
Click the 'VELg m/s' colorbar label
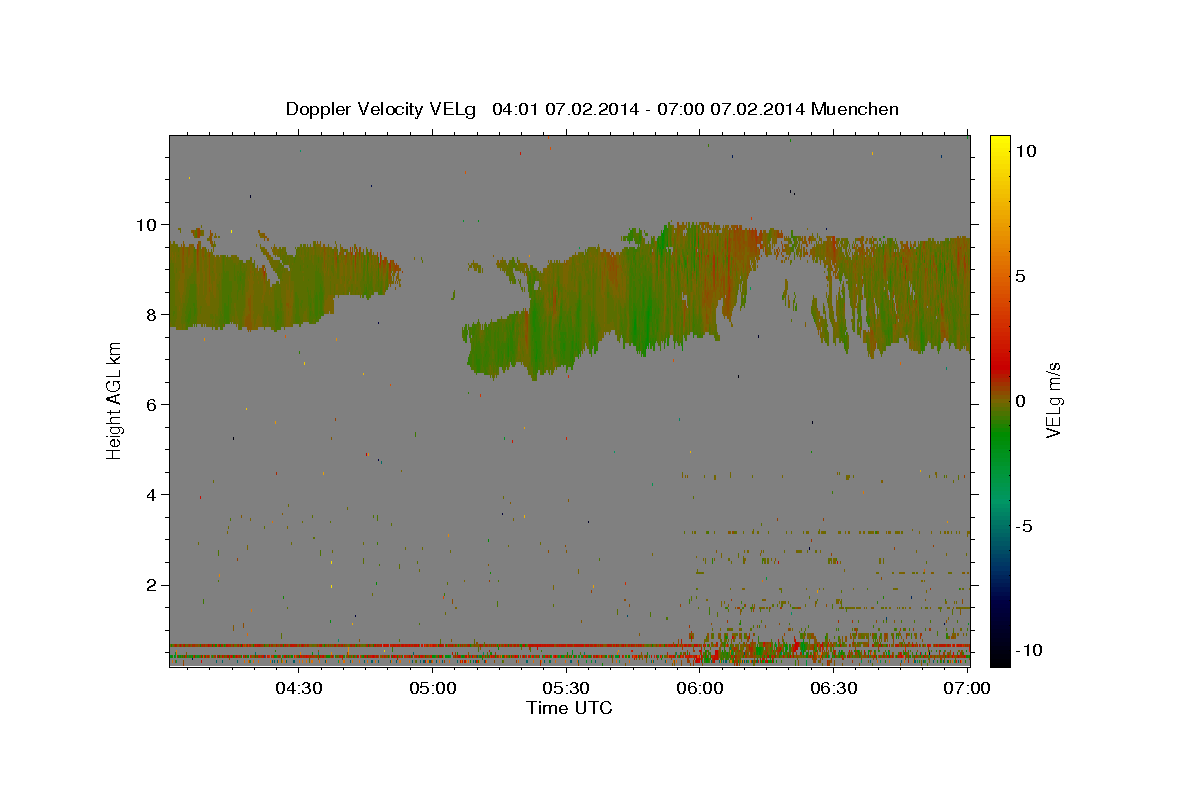coord(1053,400)
